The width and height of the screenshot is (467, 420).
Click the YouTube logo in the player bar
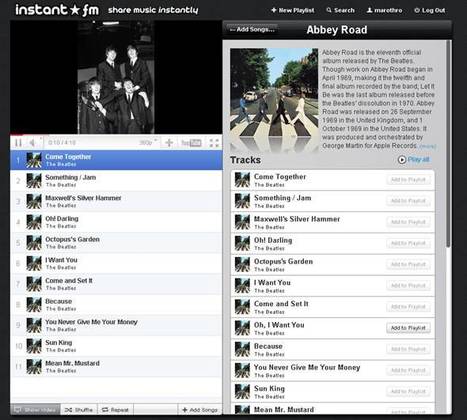191,143
